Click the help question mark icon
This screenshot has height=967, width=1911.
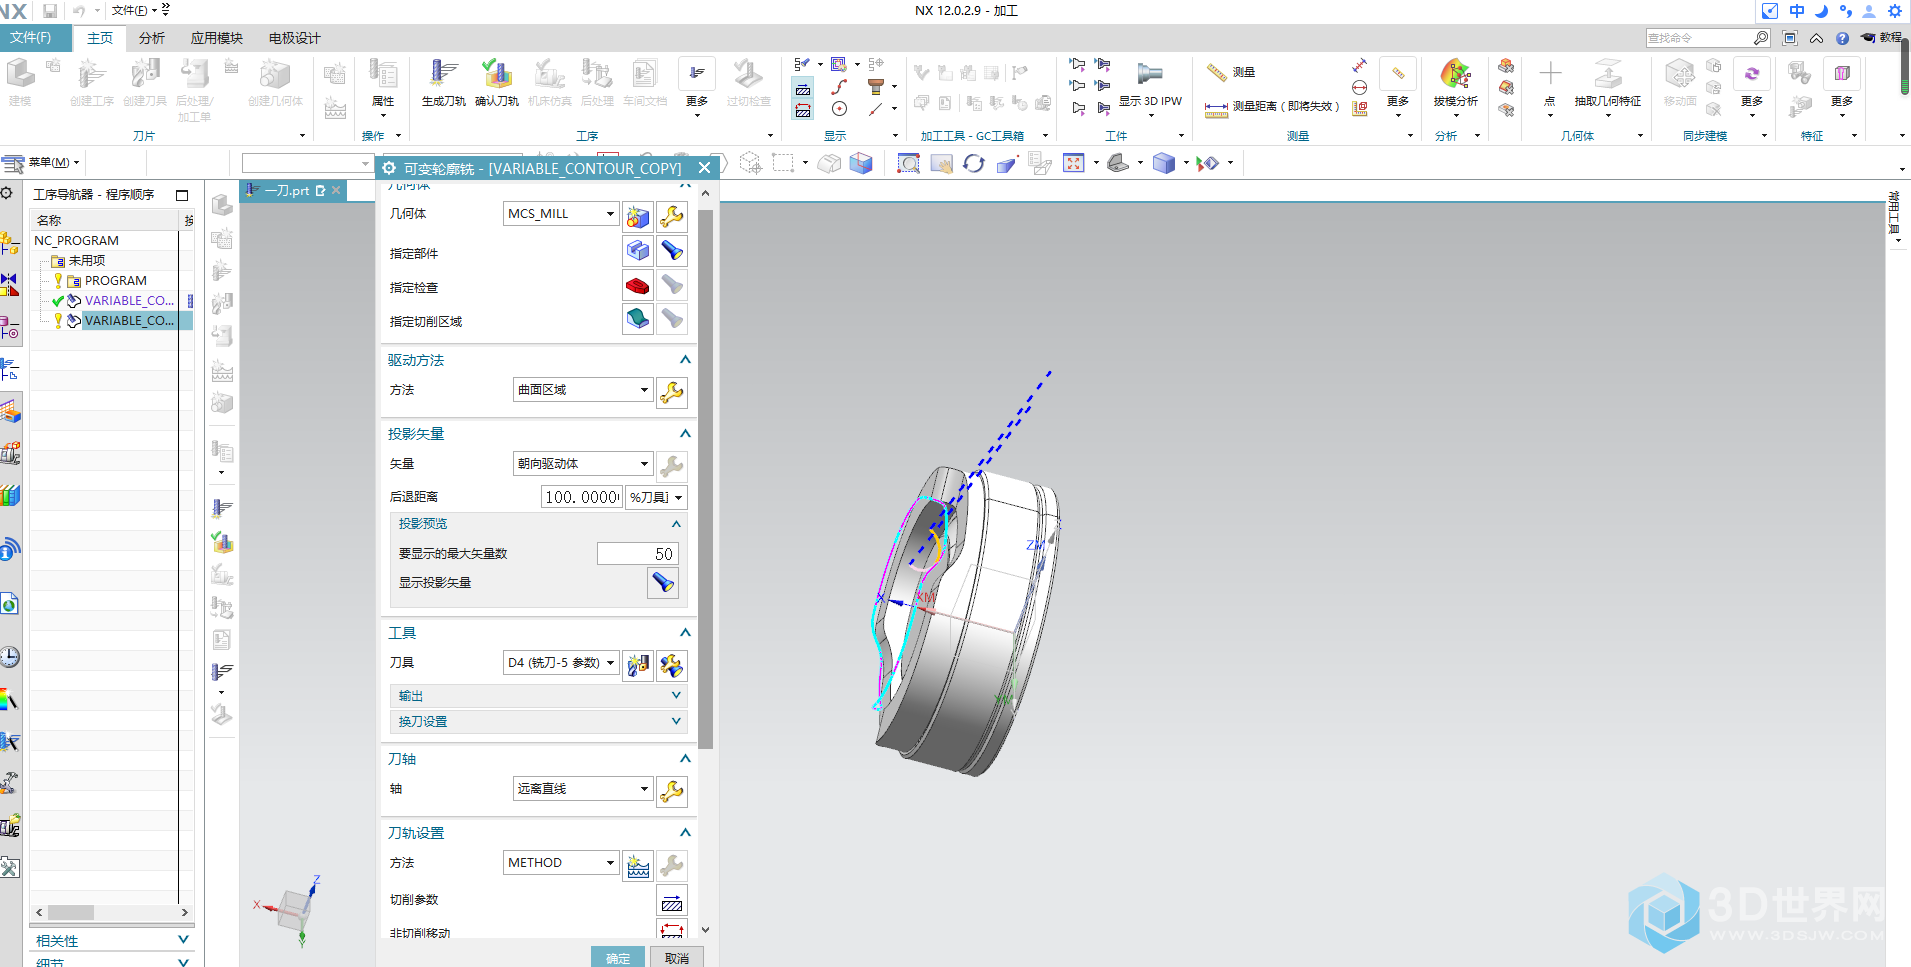coord(1842,38)
